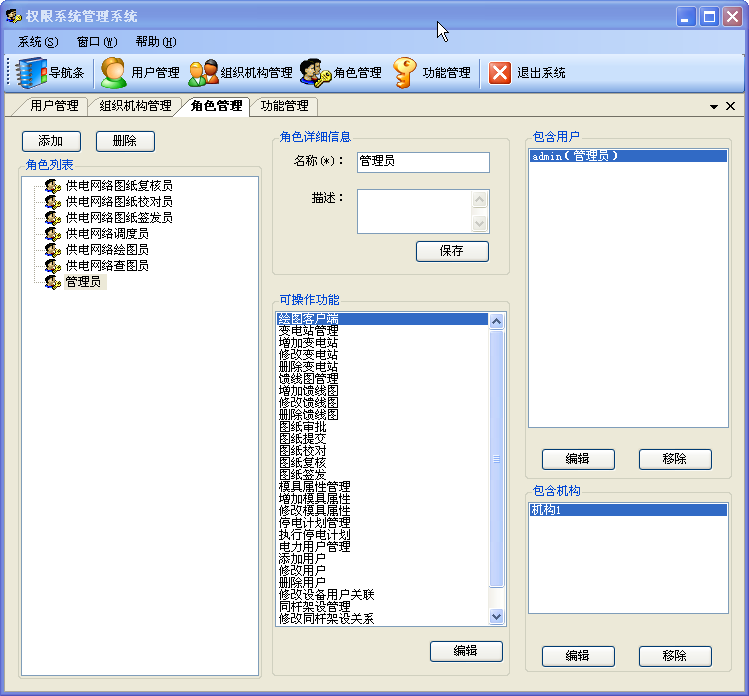Switch to the 组织机构管理 tab

(x=135, y=106)
